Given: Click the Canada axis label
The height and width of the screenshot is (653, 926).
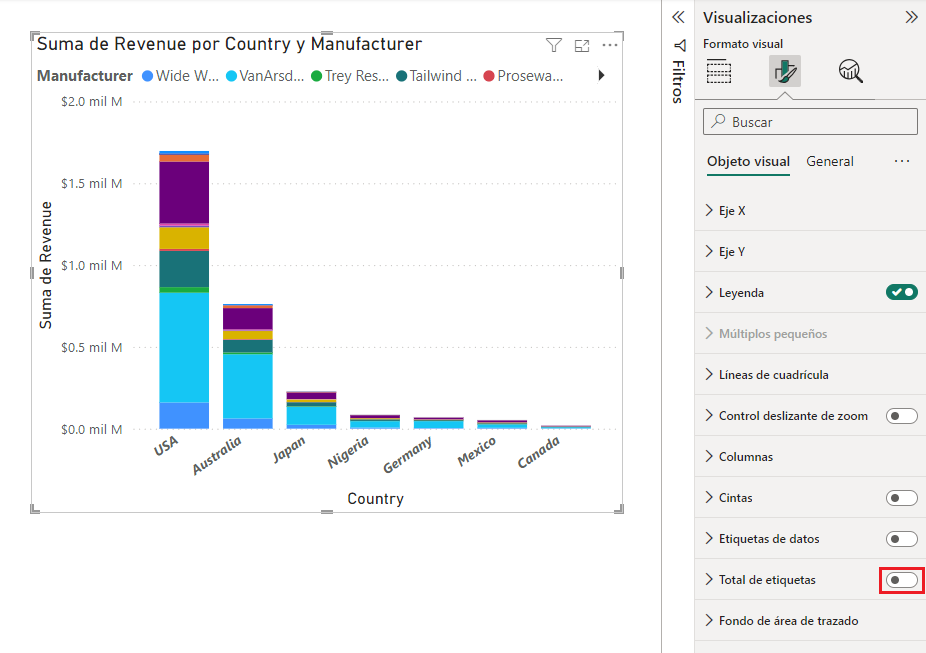Looking at the screenshot, I should 539,453.
